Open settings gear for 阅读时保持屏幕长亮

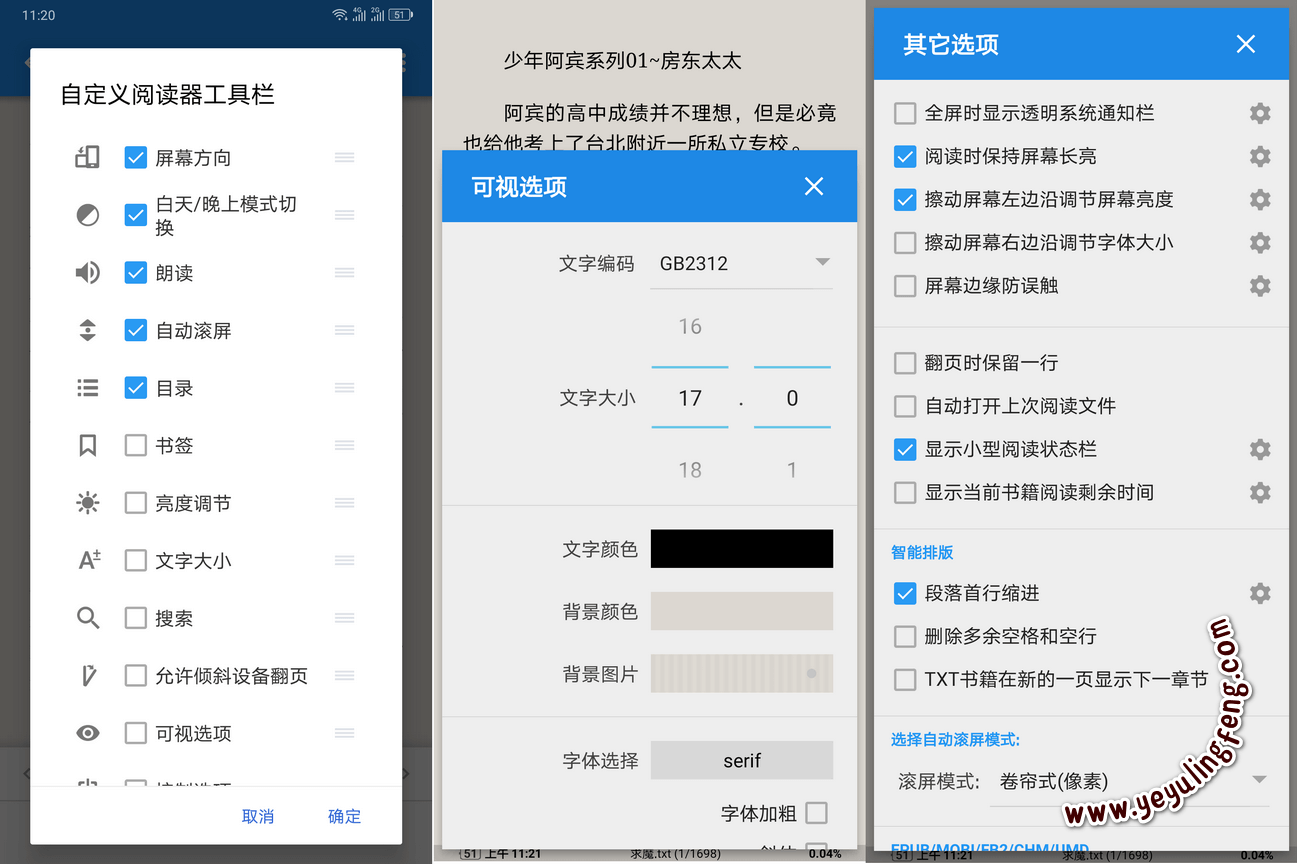[1260, 156]
